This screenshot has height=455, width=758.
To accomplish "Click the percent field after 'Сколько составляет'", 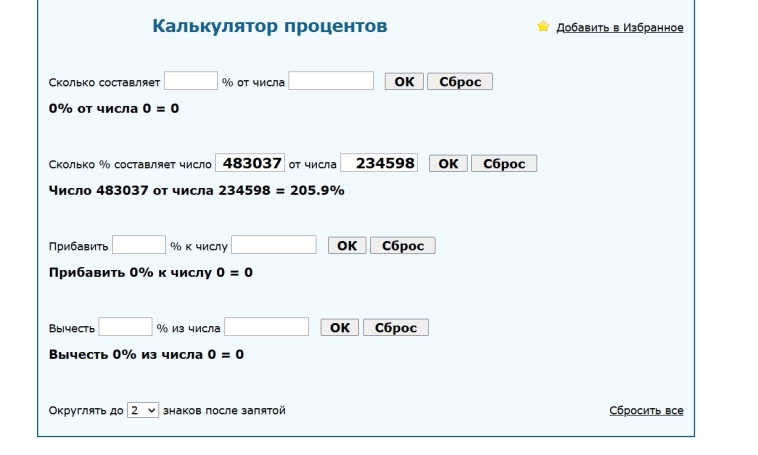I will 191,82.
